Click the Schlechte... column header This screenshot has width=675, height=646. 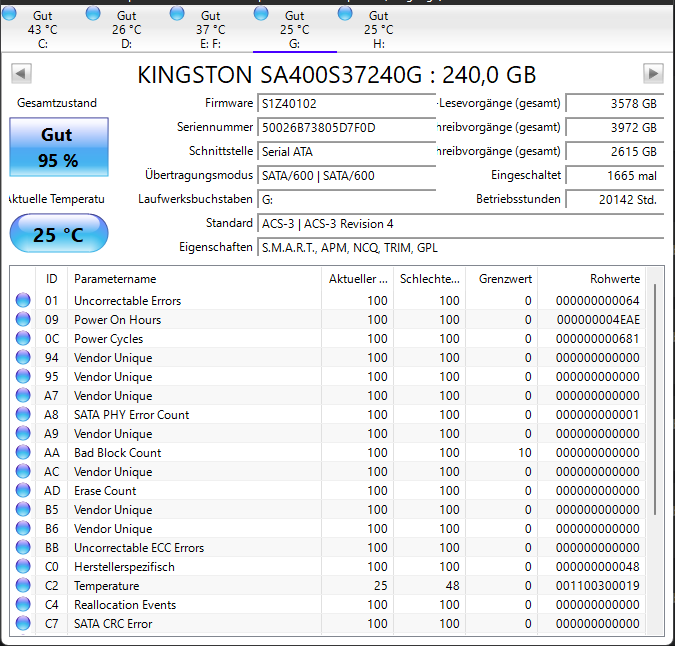pos(429,279)
